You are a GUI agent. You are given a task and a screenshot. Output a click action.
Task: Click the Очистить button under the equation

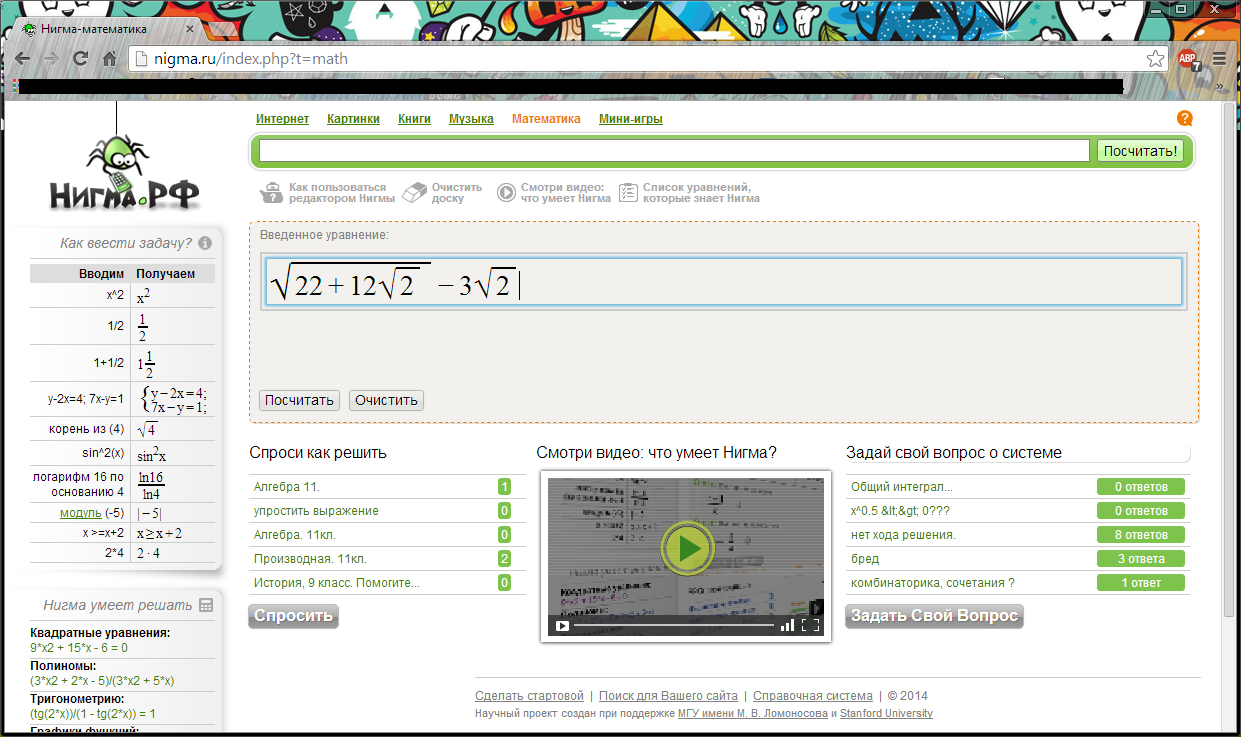pos(386,400)
